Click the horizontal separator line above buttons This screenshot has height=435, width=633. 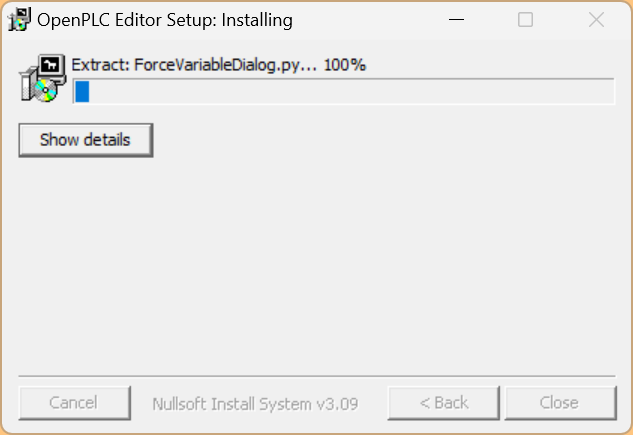click(316, 376)
